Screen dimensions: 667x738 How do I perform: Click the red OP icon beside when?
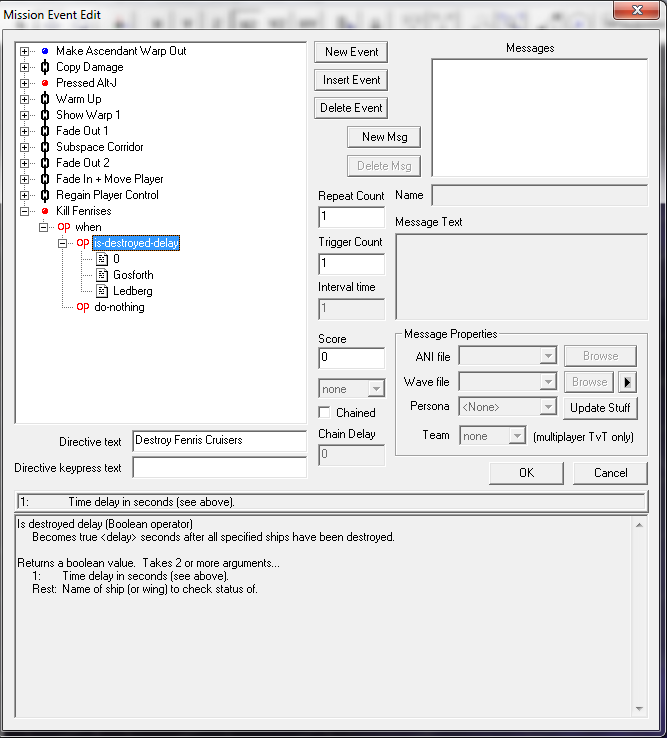click(x=64, y=227)
